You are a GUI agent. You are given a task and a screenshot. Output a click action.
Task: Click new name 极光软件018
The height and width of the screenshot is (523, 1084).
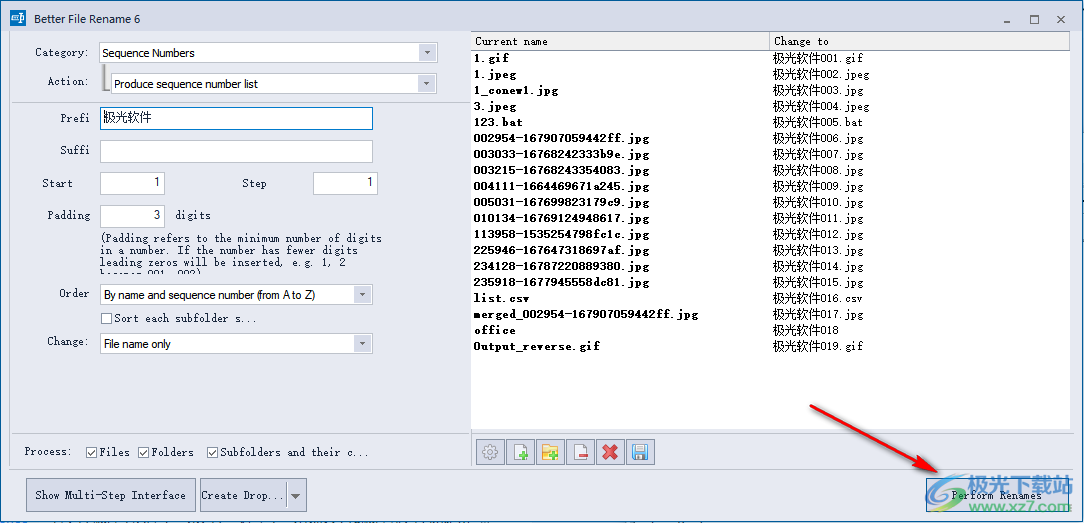pos(805,330)
